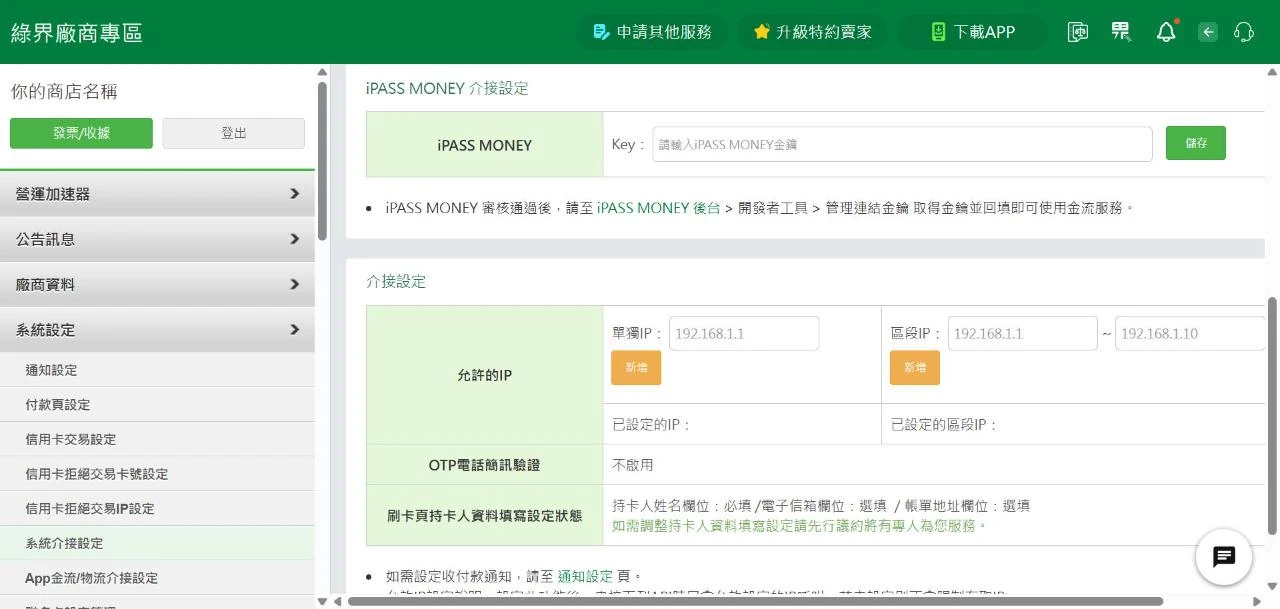Click the 允許的IP row label

(x=484, y=375)
